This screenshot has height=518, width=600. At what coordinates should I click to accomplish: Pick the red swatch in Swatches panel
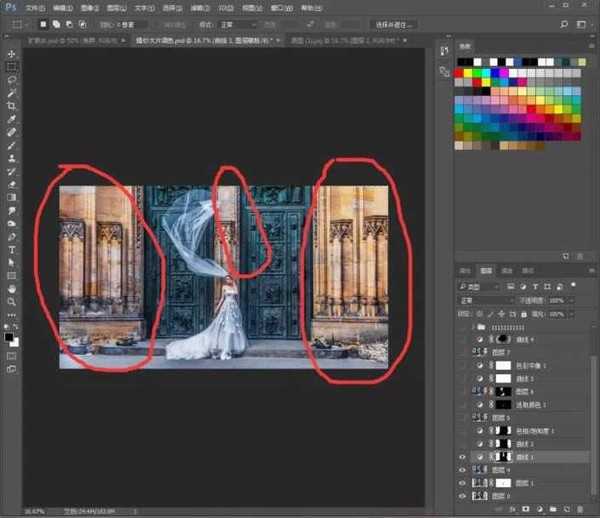tap(460, 72)
